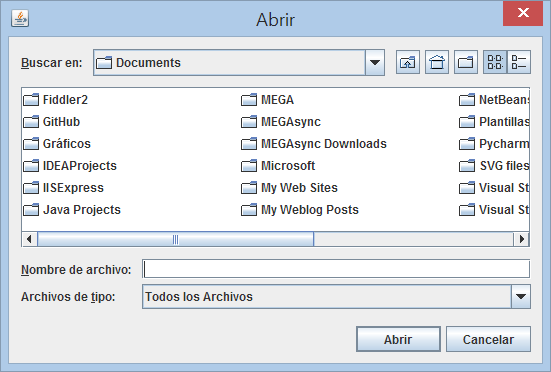Switch to List view toggle
Screen dimensions: 551x372
pos(495,62)
